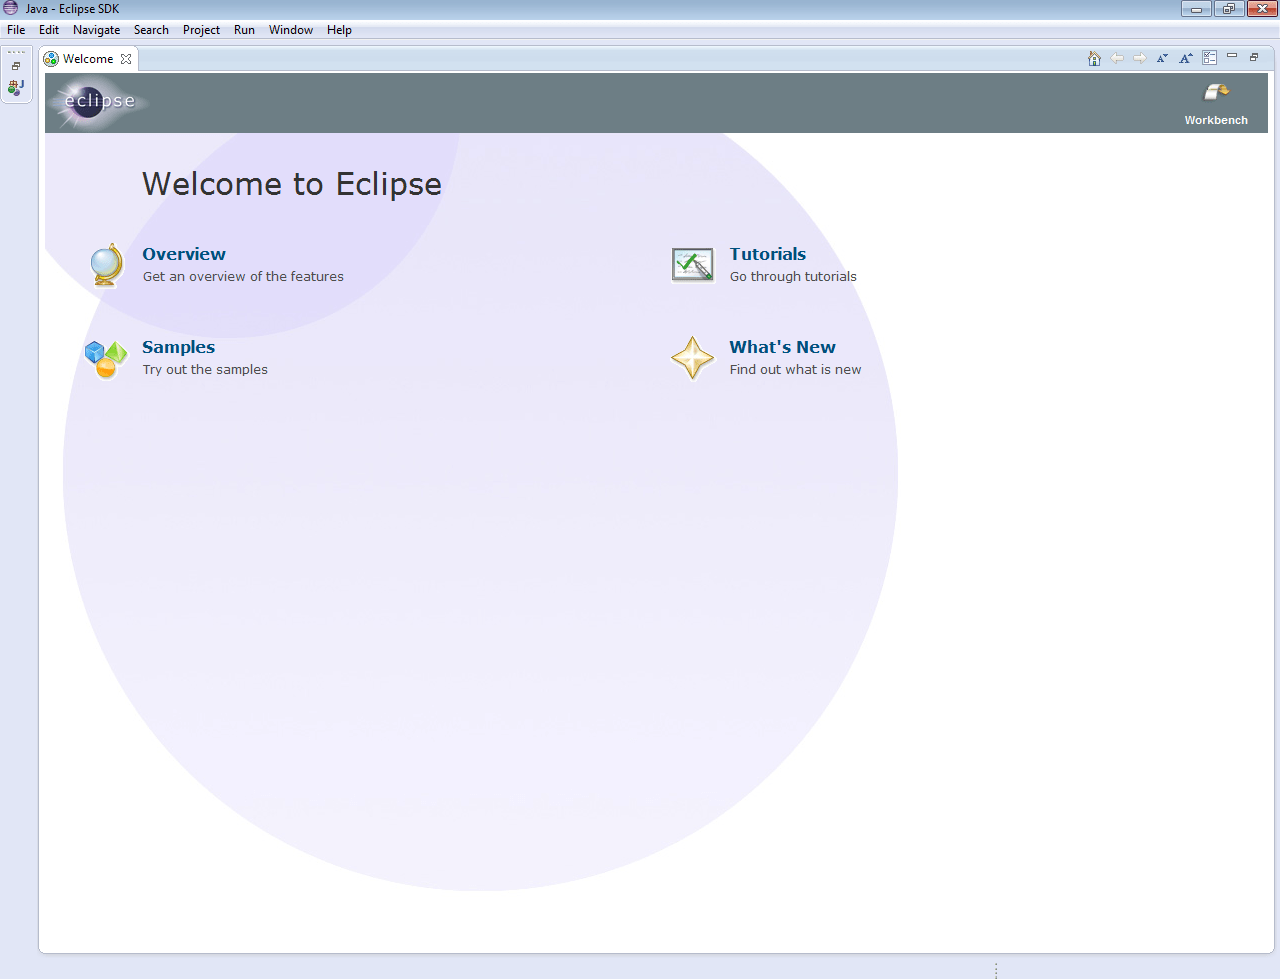Select the Welcome tab
1280x979 pixels.
(x=88, y=59)
